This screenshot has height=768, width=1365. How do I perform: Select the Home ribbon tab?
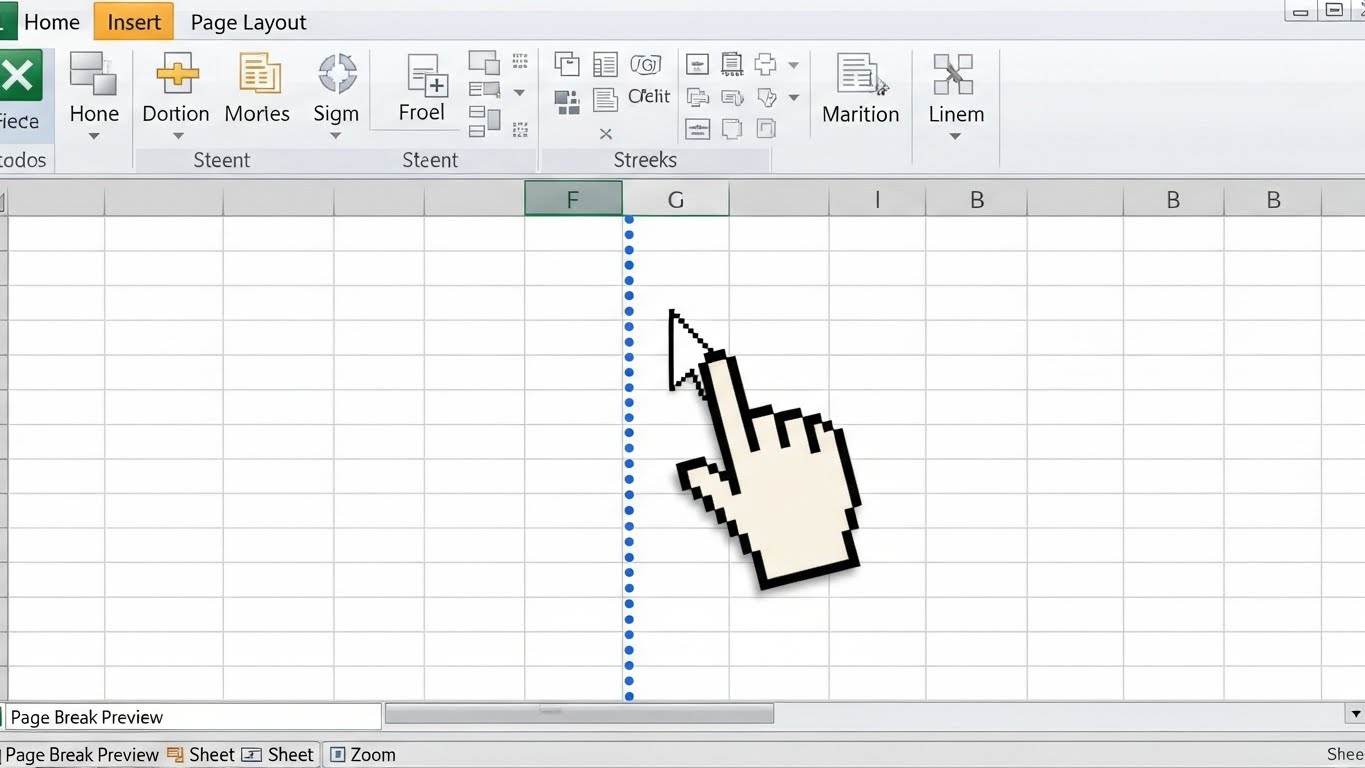pos(52,22)
